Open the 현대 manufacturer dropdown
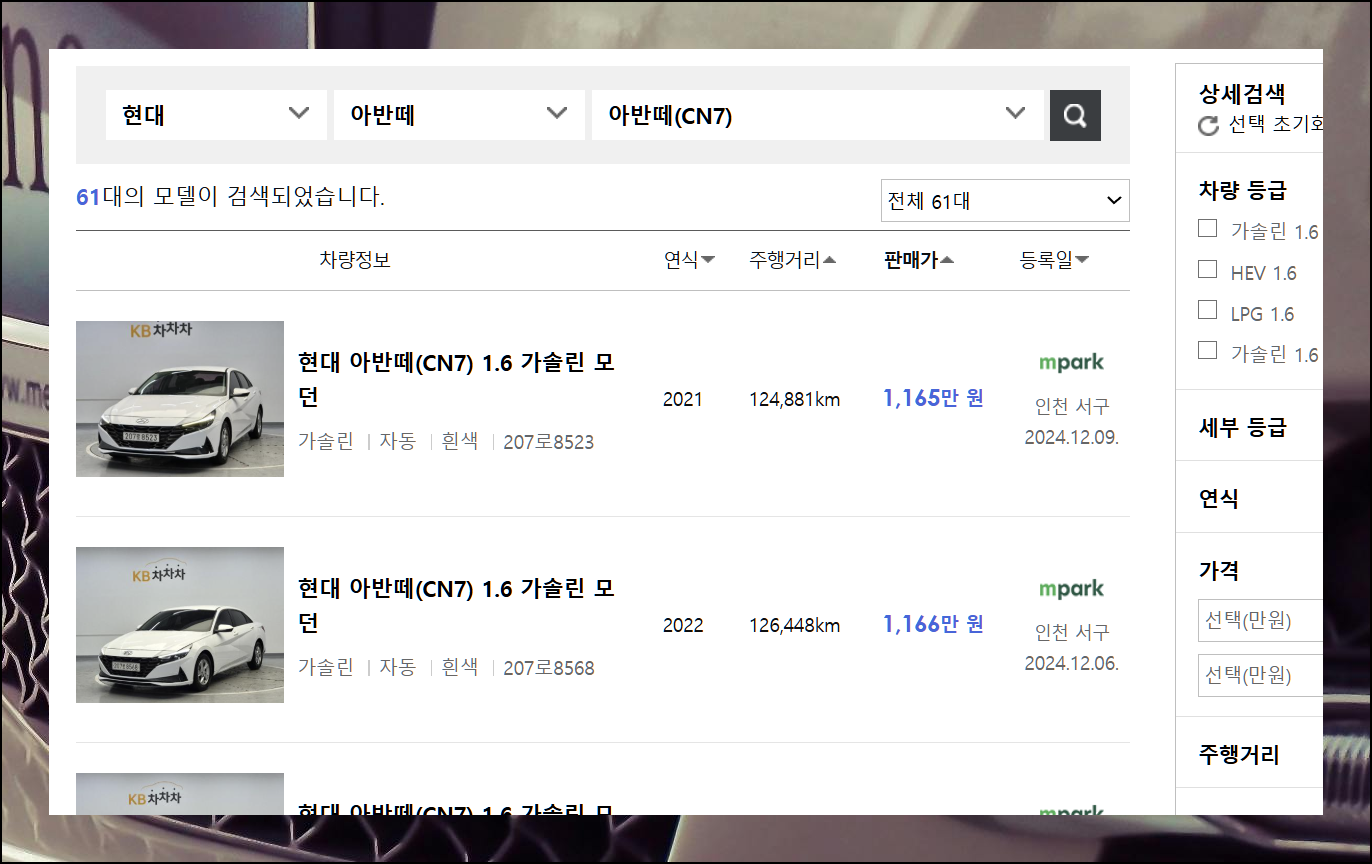 (x=216, y=115)
